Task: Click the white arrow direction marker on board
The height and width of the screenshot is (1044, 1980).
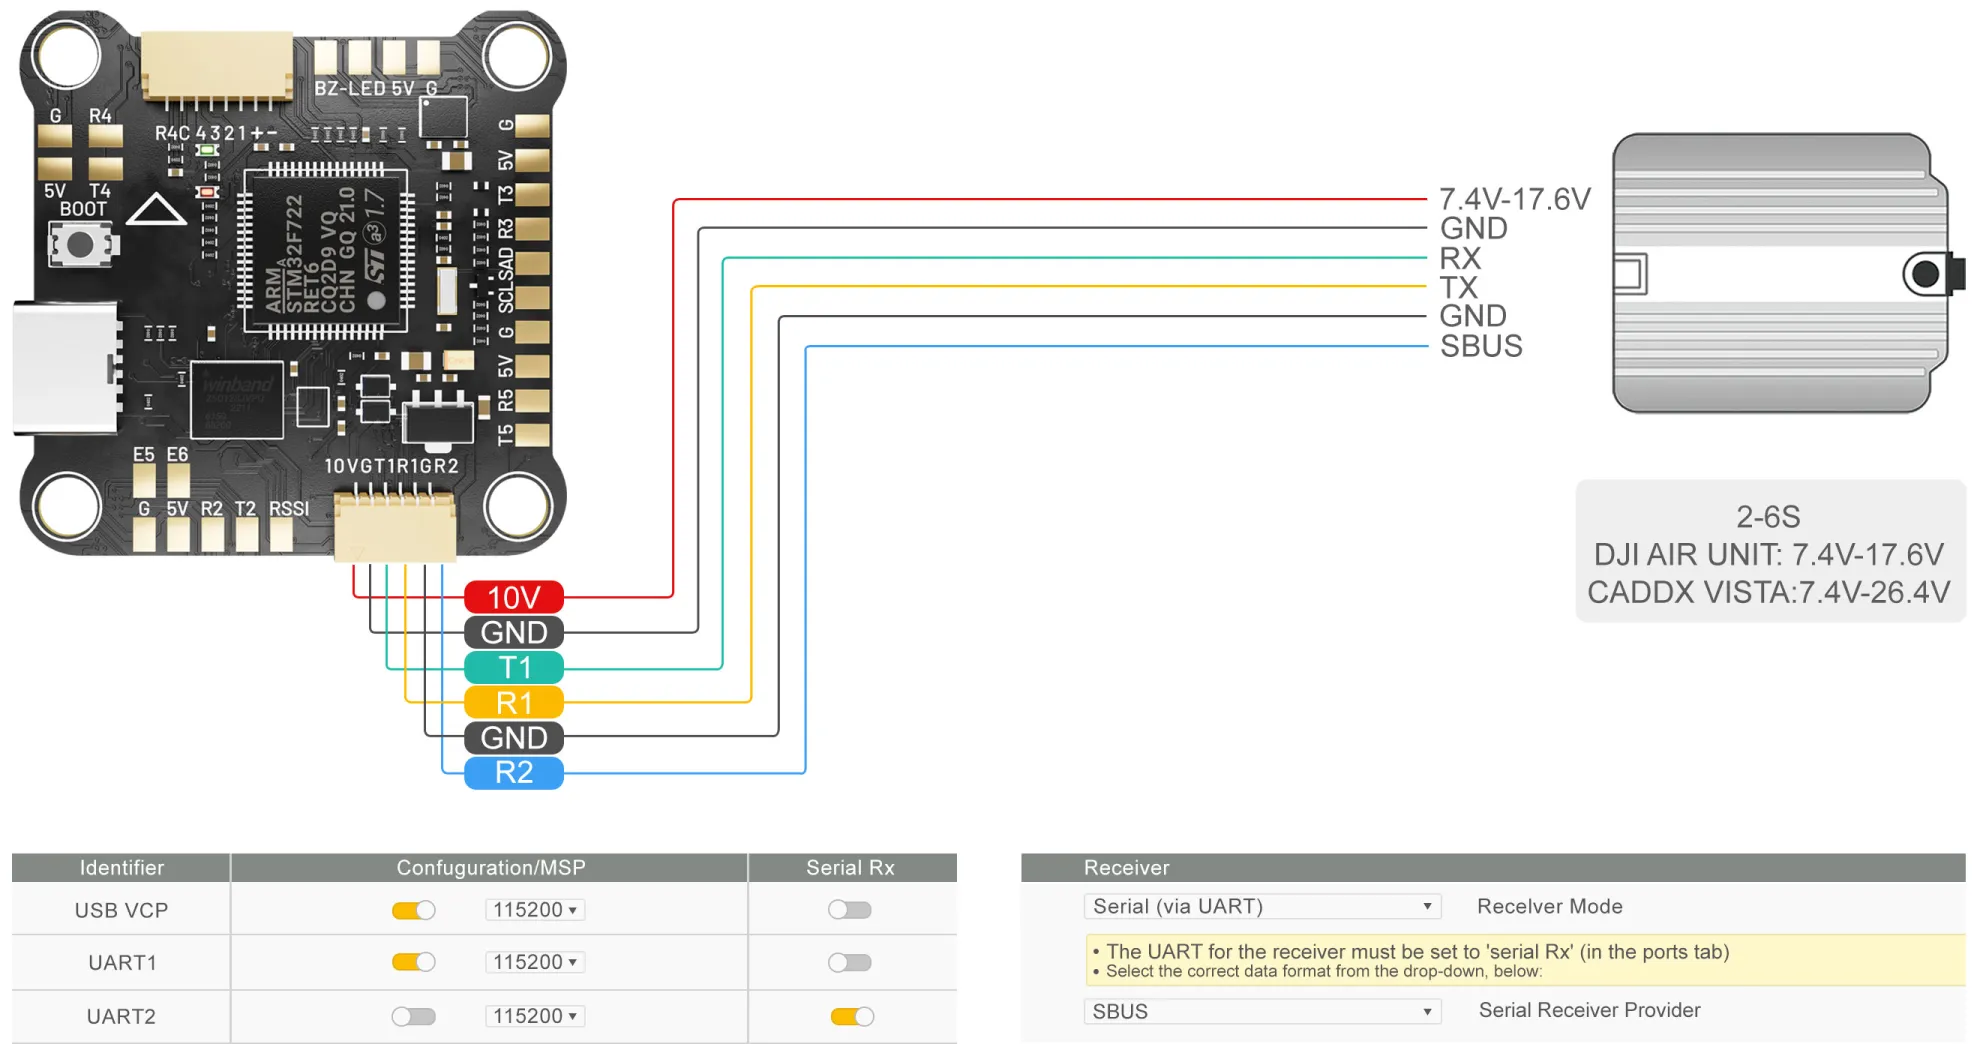Action: (x=155, y=209)
